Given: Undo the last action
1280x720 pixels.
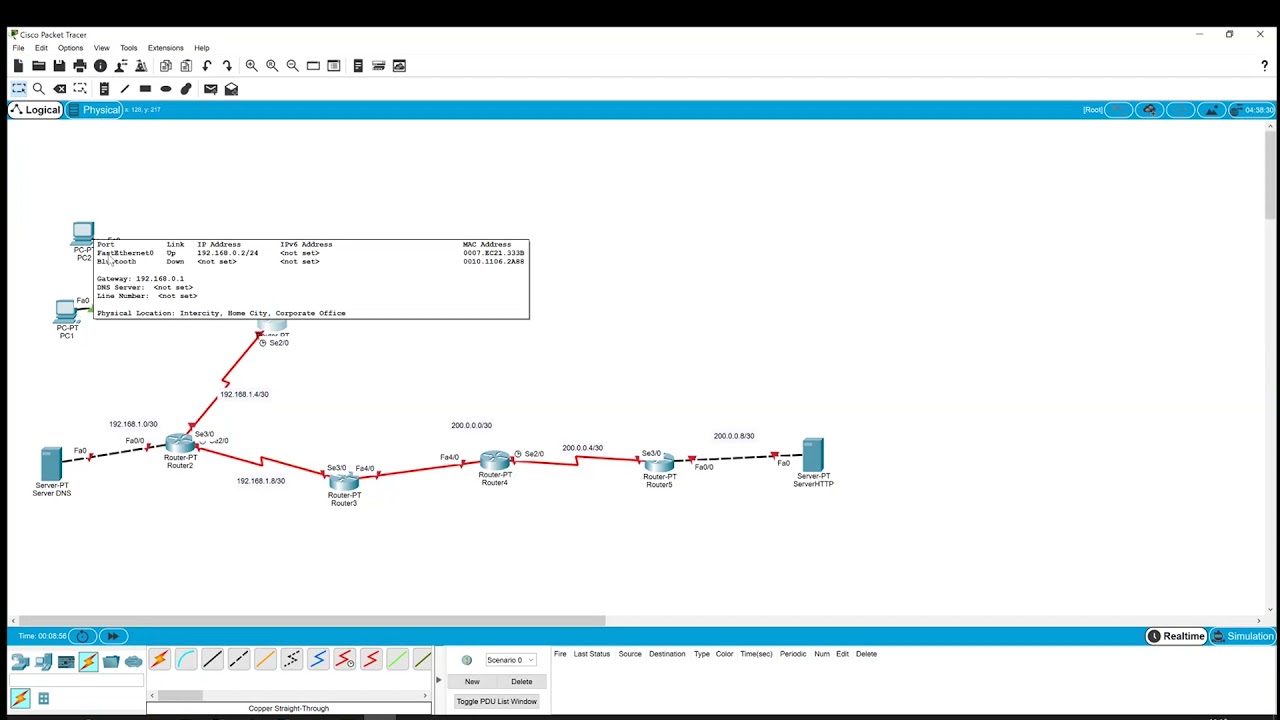Looking at the screenshot, I should click(207, 66).
